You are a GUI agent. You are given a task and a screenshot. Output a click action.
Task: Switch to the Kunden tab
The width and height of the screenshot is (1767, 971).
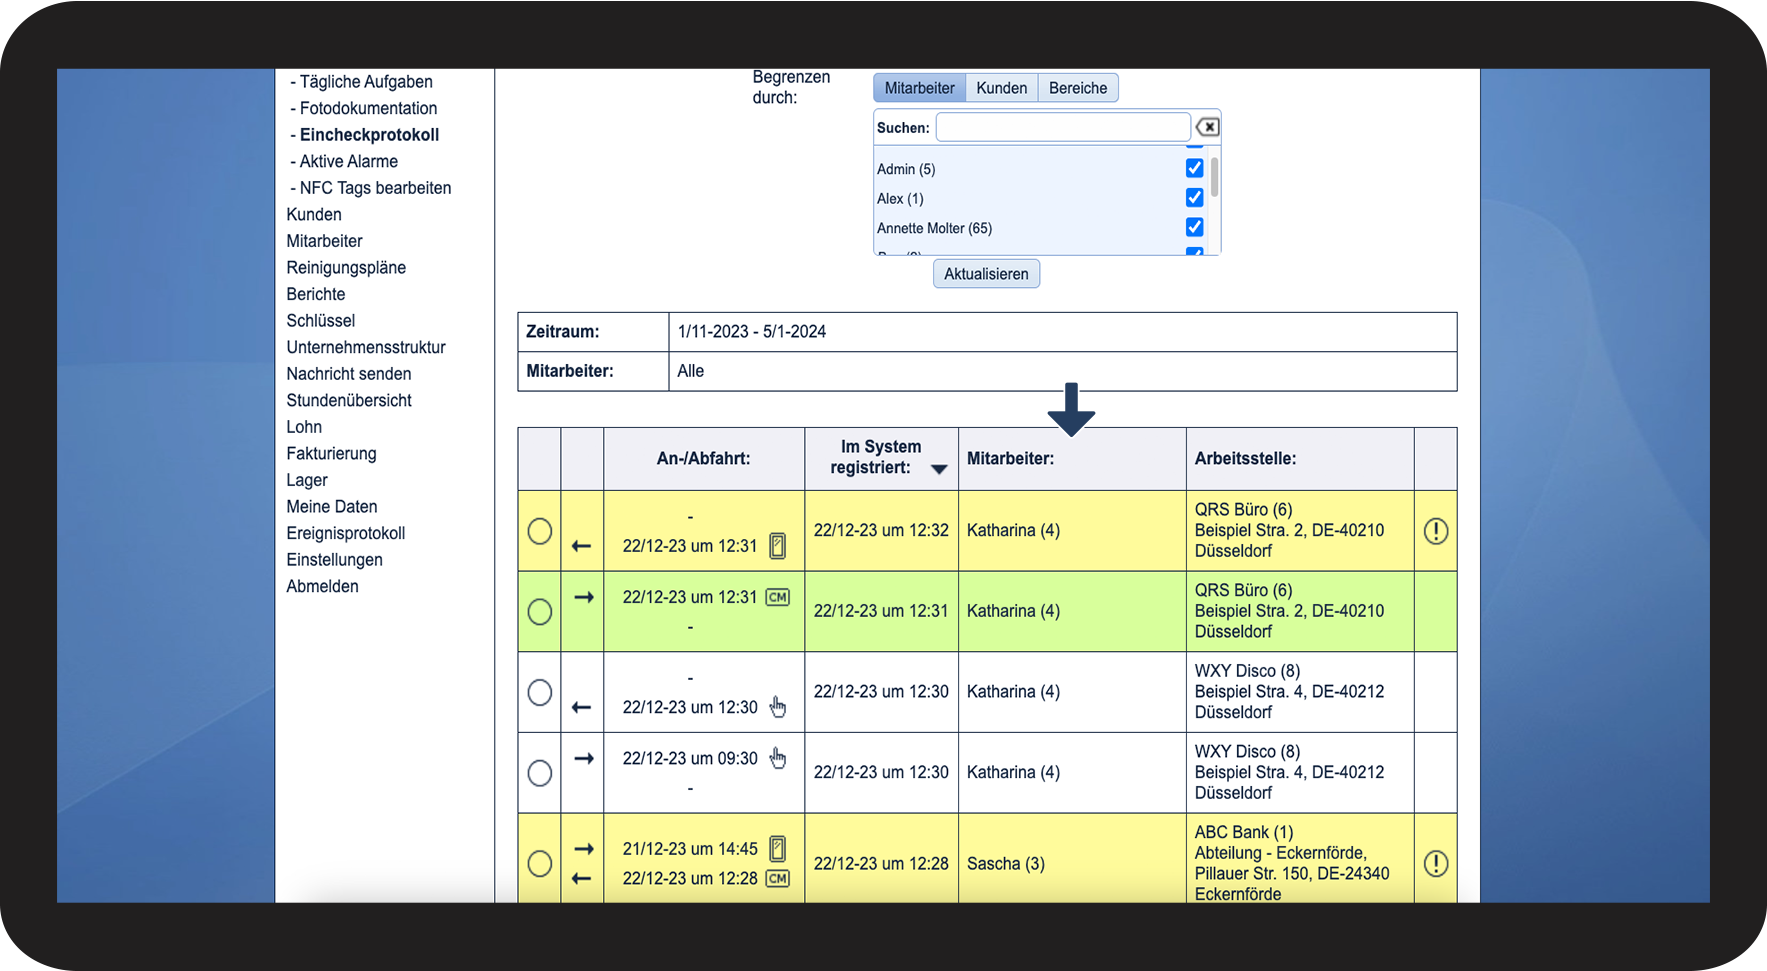click(1001, 88)
